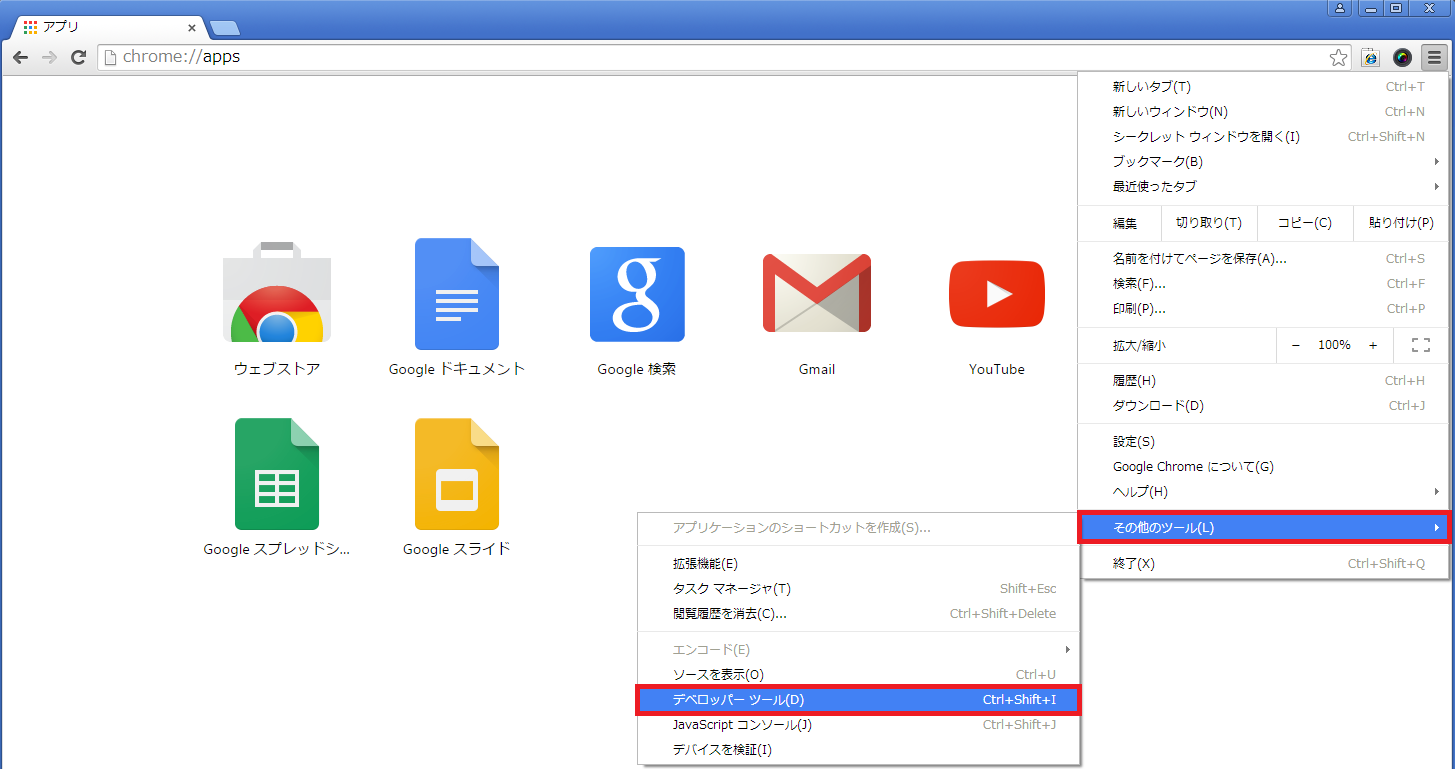The width and height of the screenshot is (1455, 769).
Task: Increase zoom with the plus button
Action: pos(1373,345)
